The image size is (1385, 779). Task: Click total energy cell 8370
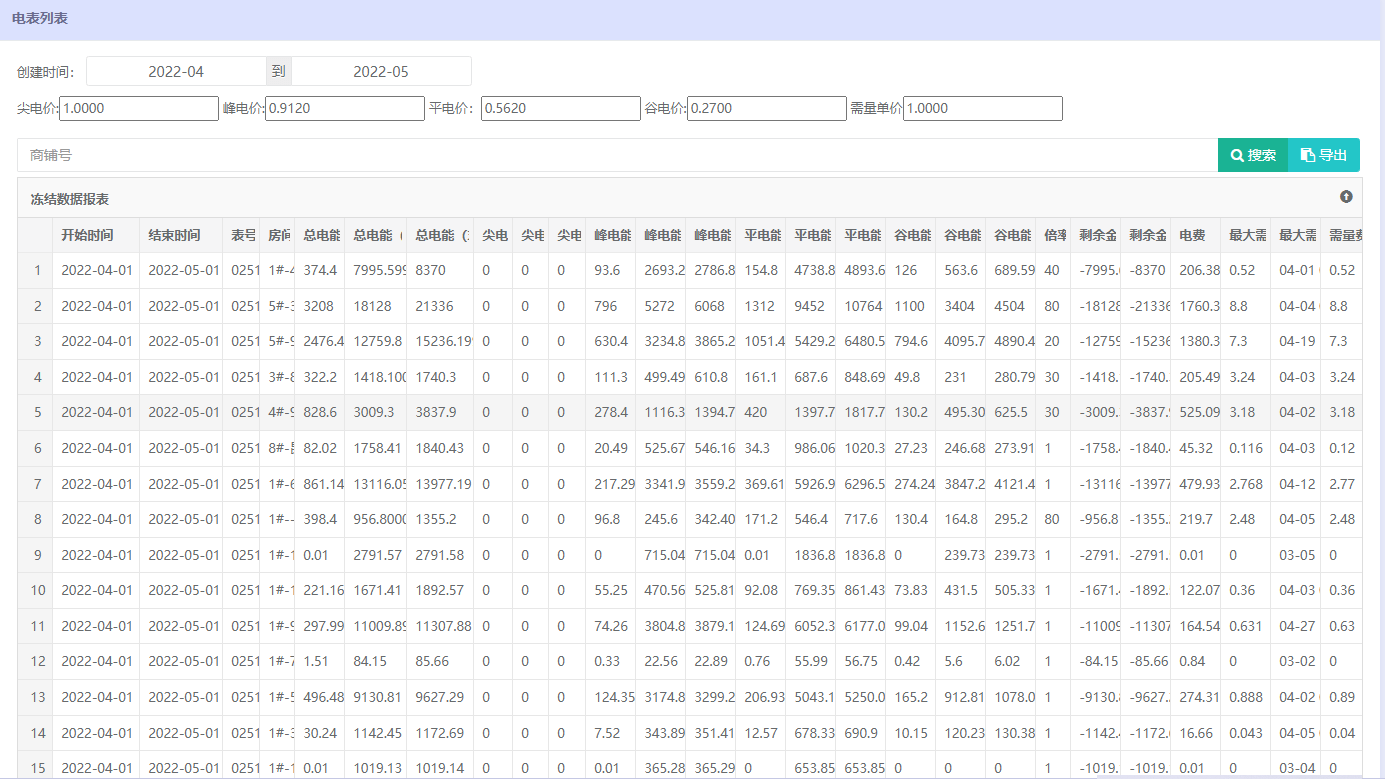pyautogui.click(x=440, y=270)
